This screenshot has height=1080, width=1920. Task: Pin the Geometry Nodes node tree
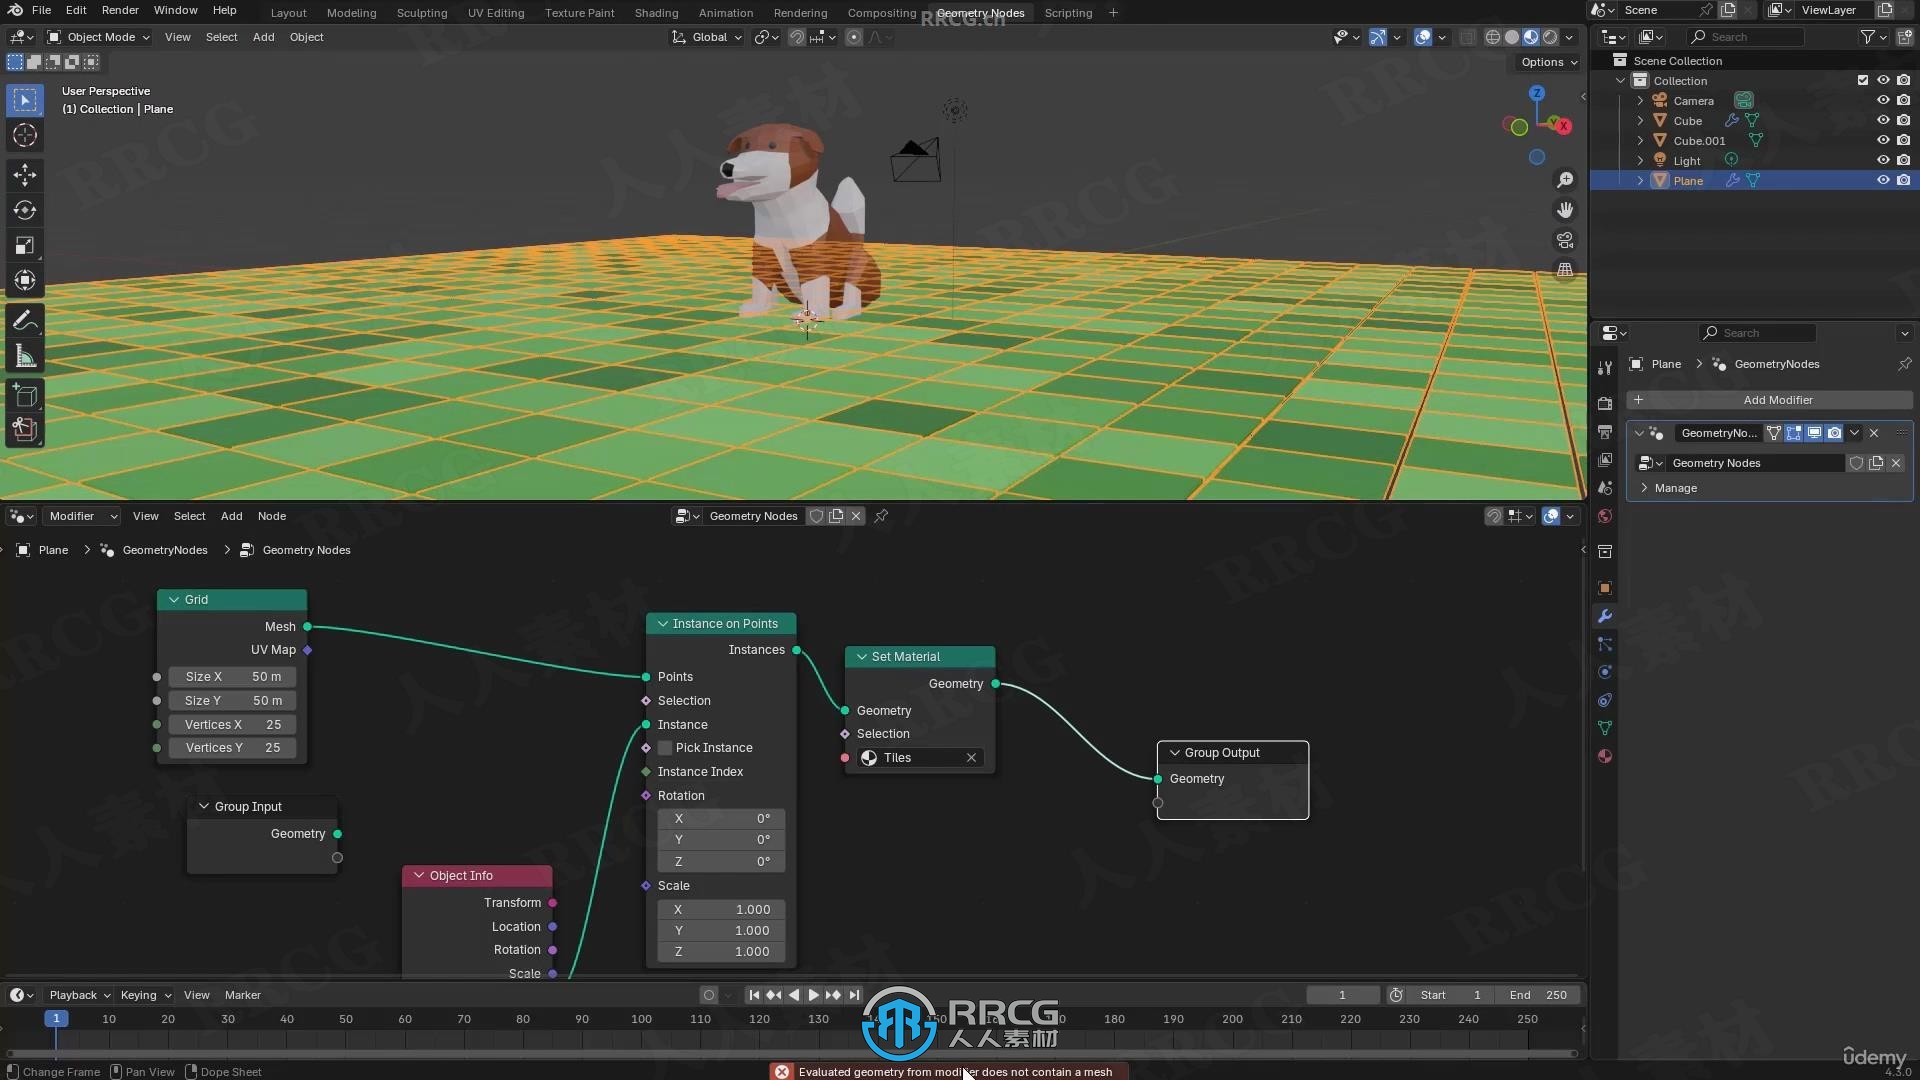[881, 516]
